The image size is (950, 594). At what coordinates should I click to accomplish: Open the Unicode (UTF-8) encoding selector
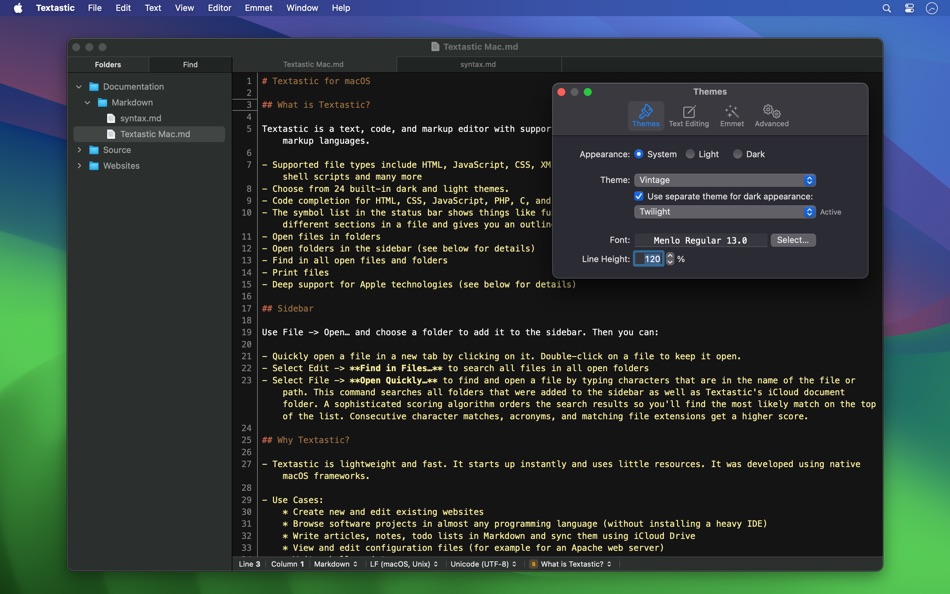tap(483, 564)
